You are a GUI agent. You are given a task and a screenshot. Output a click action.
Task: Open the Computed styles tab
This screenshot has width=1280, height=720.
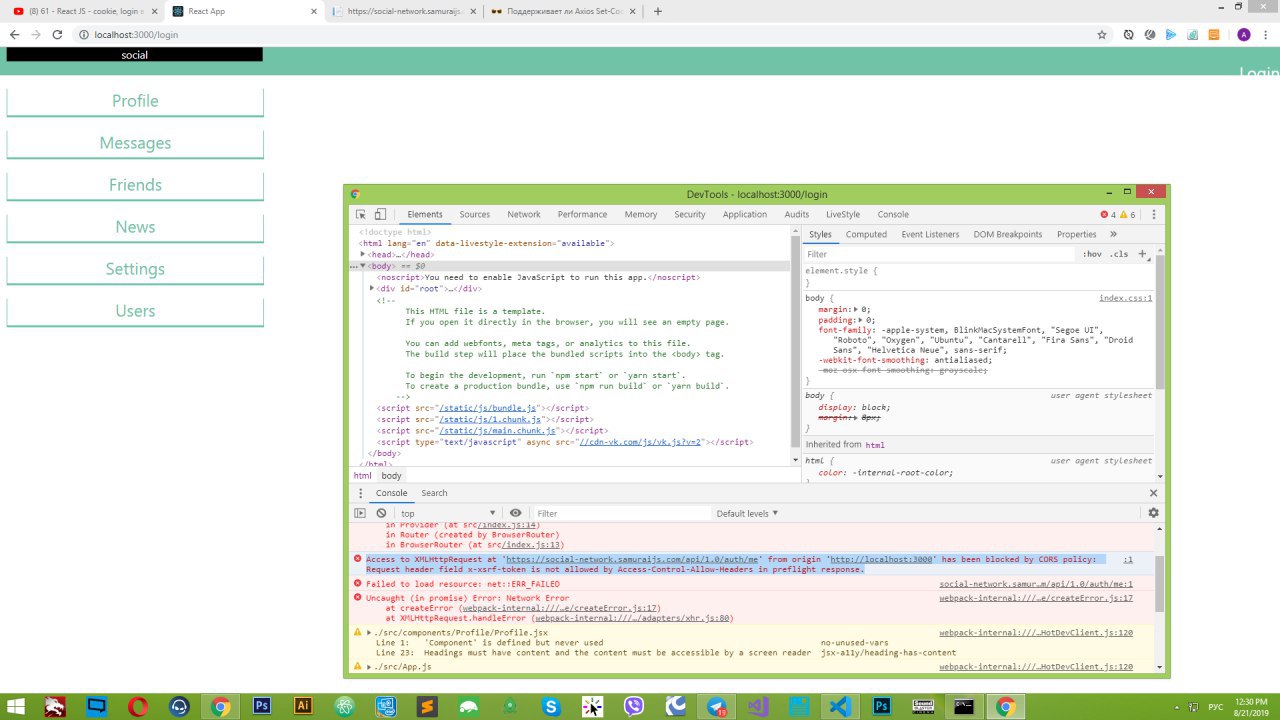tap(866, 234)
